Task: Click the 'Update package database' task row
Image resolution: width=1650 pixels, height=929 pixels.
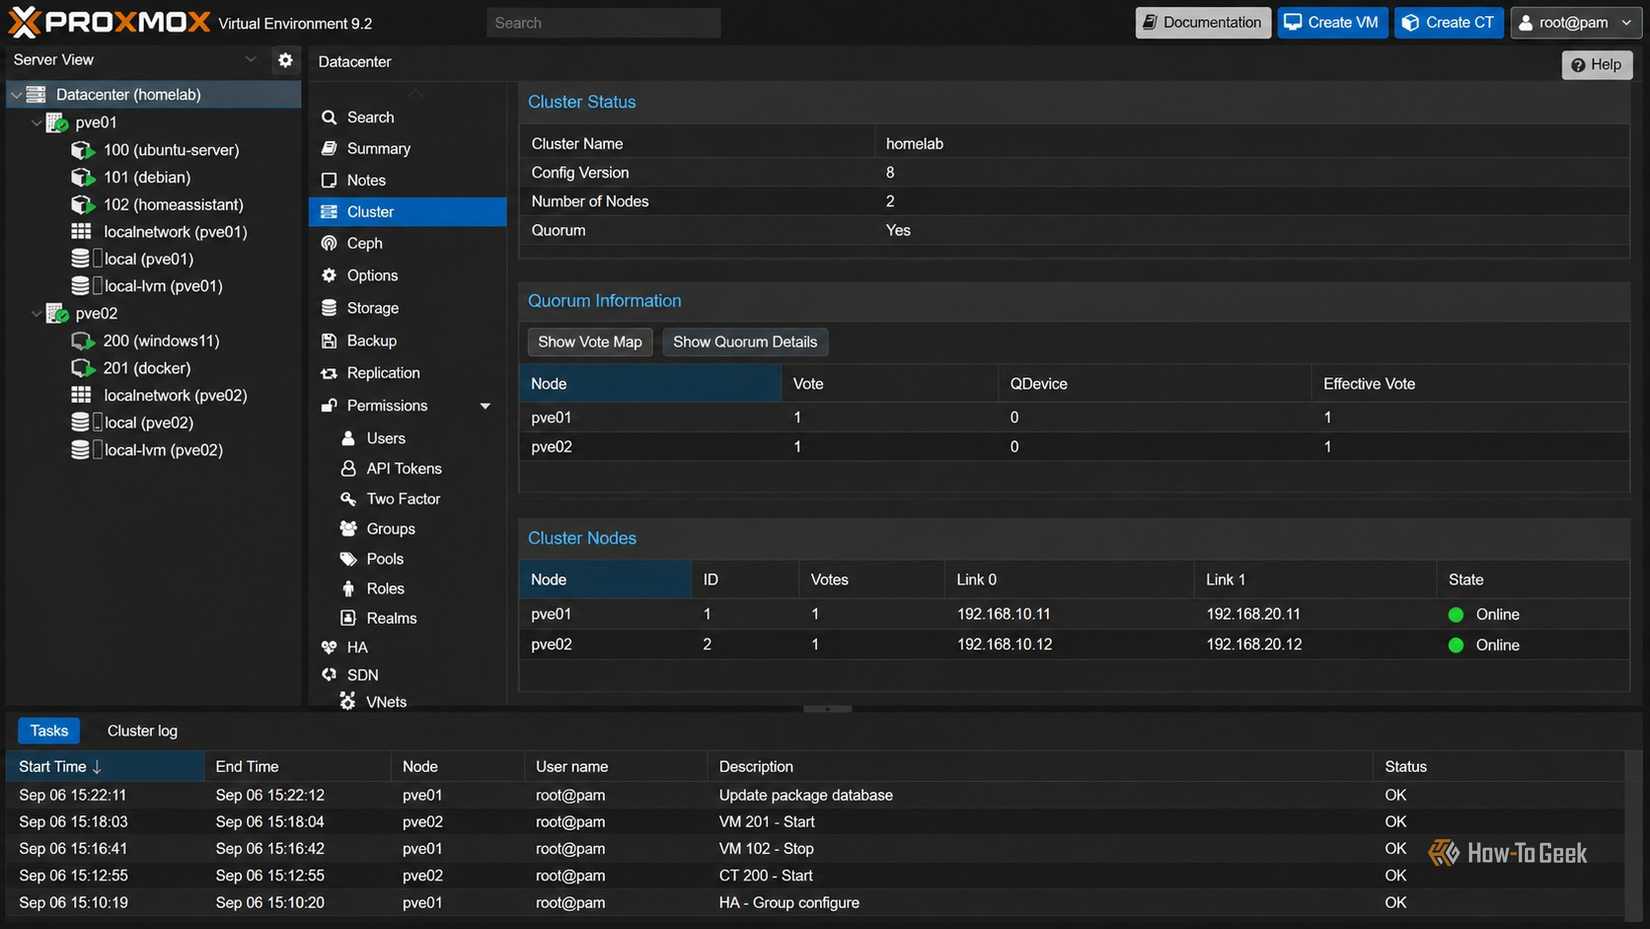Action: [x=815, y=795]
